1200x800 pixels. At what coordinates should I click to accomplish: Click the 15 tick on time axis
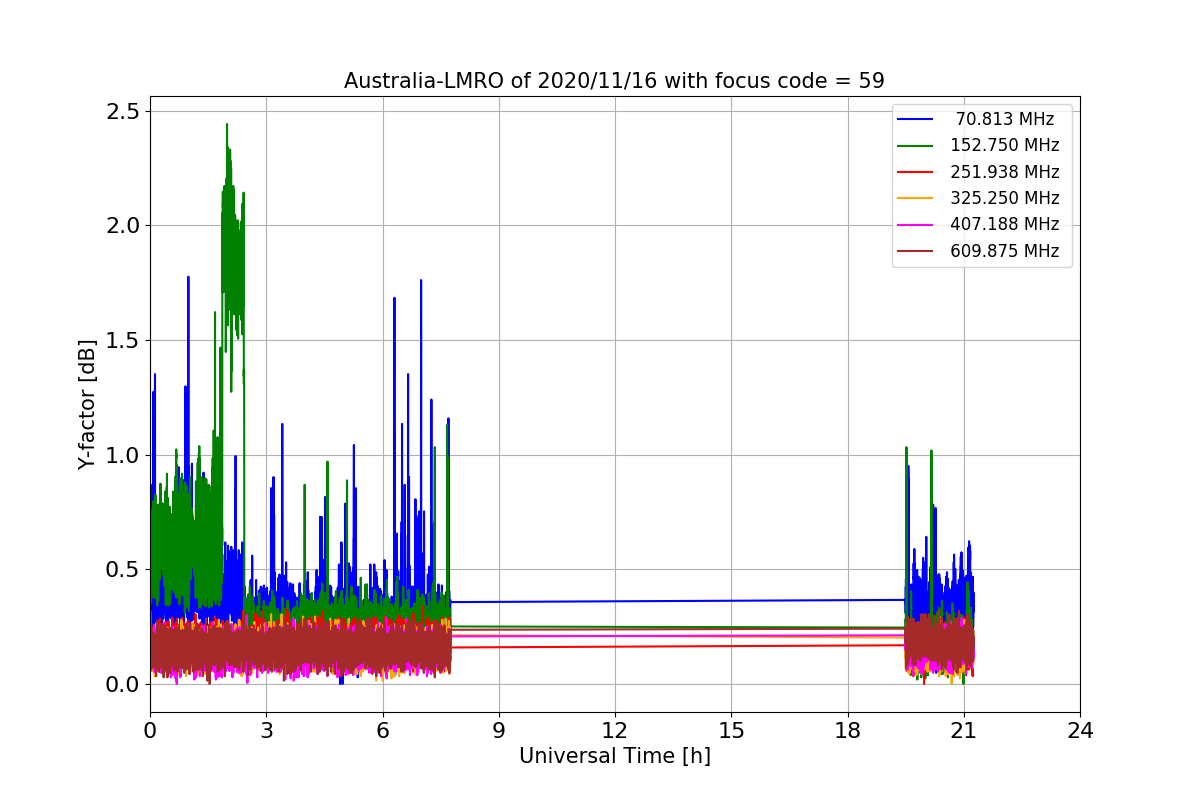(731, 731)
